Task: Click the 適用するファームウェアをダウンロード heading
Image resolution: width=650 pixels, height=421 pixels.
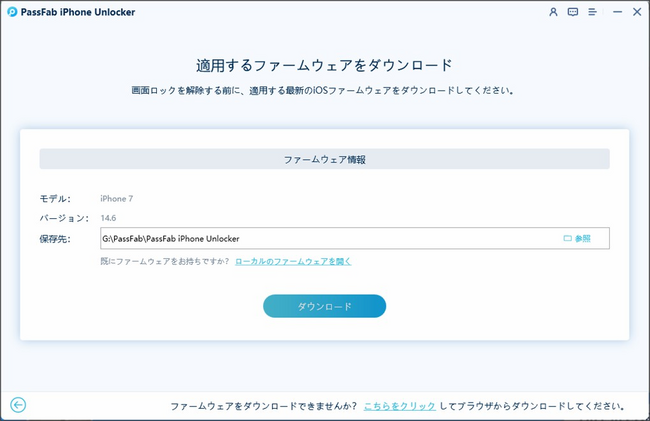Action: pos(324,65)
